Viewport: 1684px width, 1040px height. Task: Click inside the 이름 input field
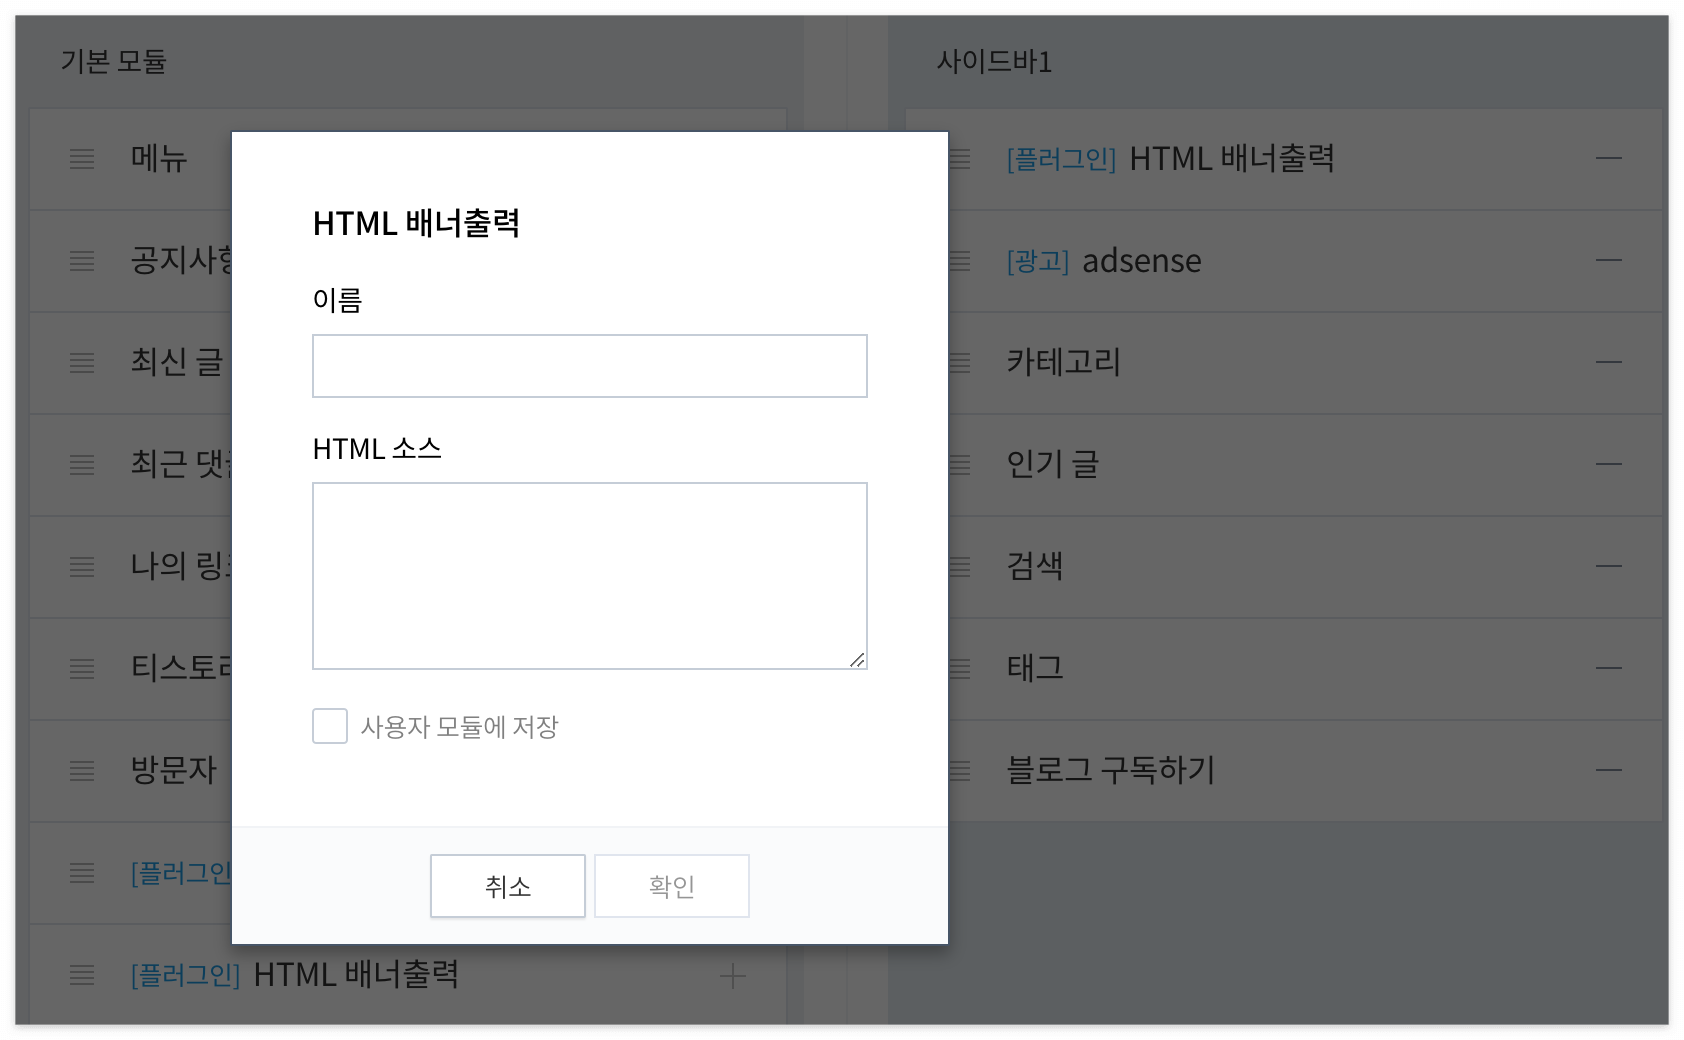tap(589, 366)
